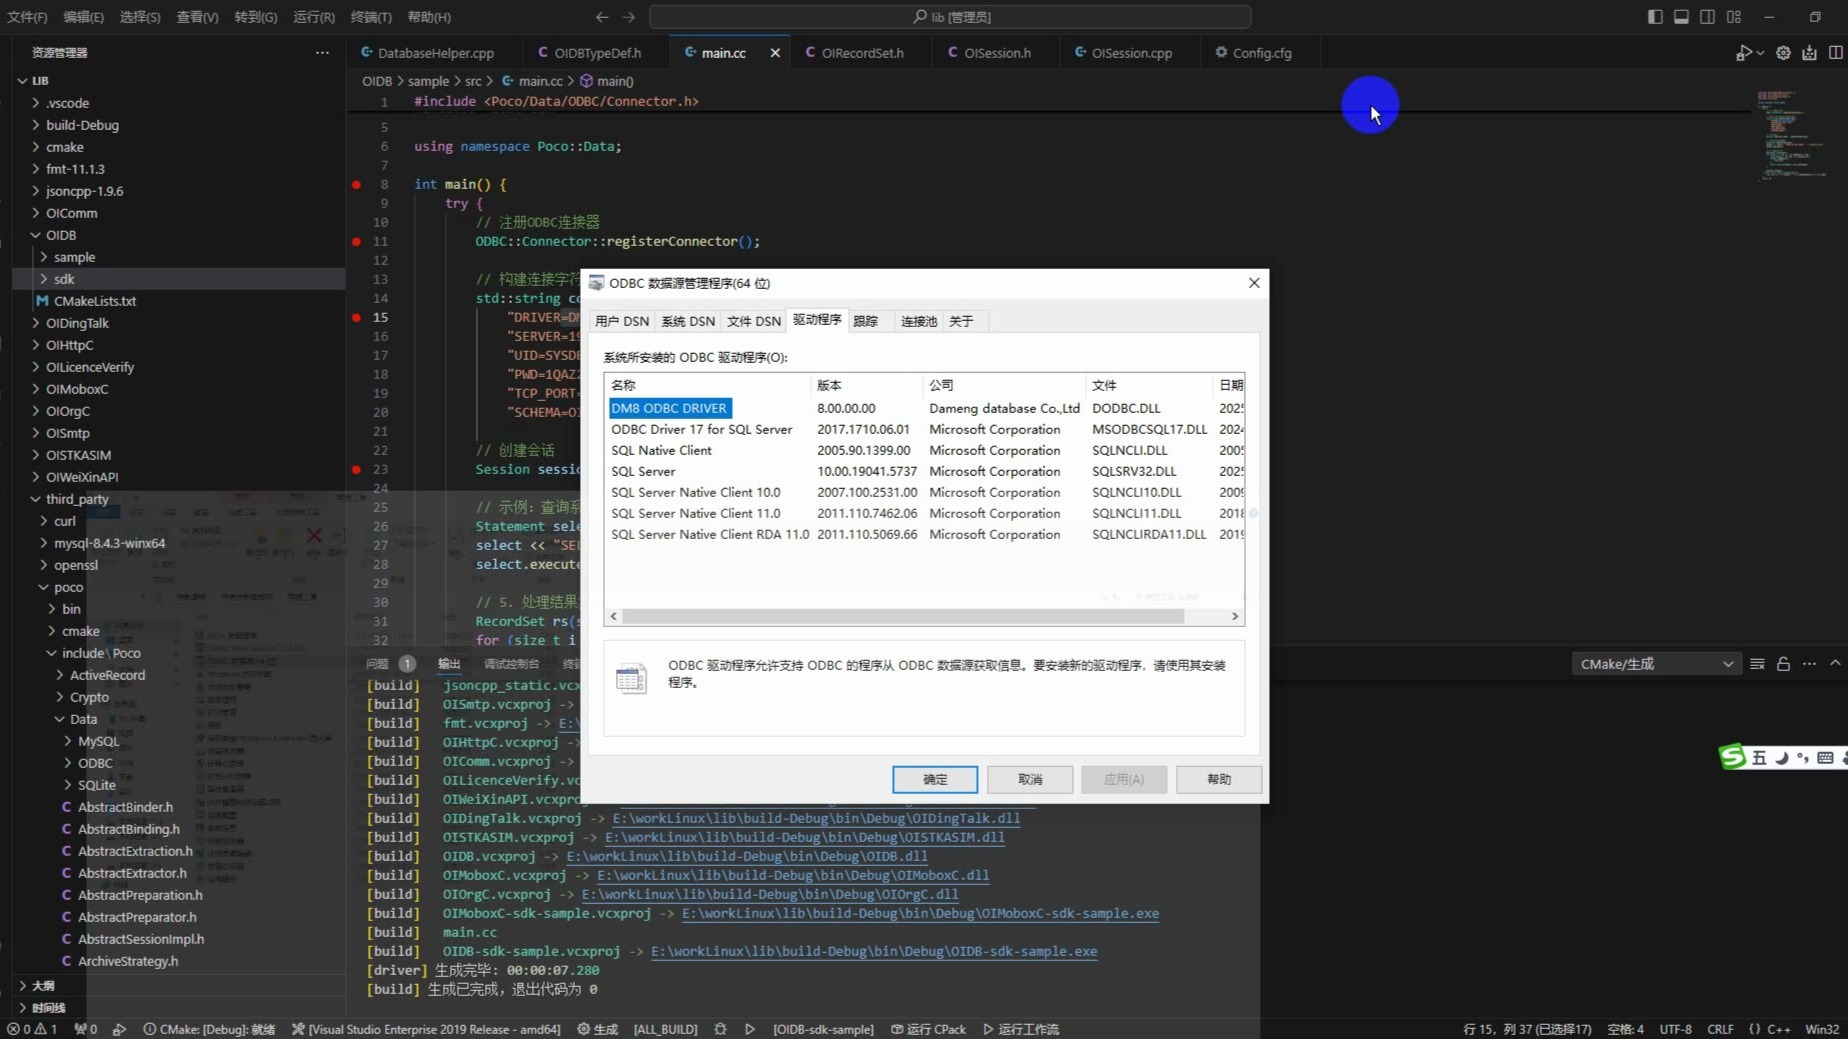Click the ODBC driver list horizontal scrollbar
This screenshot has width=1848, height=1039.
point(904,616)
